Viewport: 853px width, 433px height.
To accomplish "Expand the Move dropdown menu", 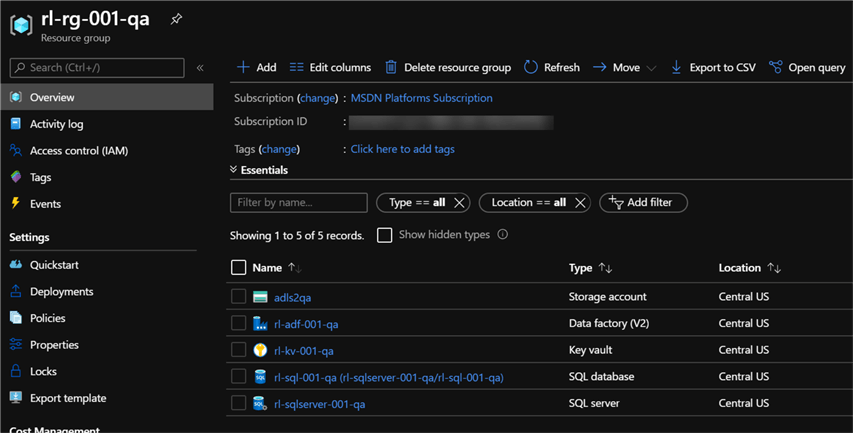I will point(651,68).
